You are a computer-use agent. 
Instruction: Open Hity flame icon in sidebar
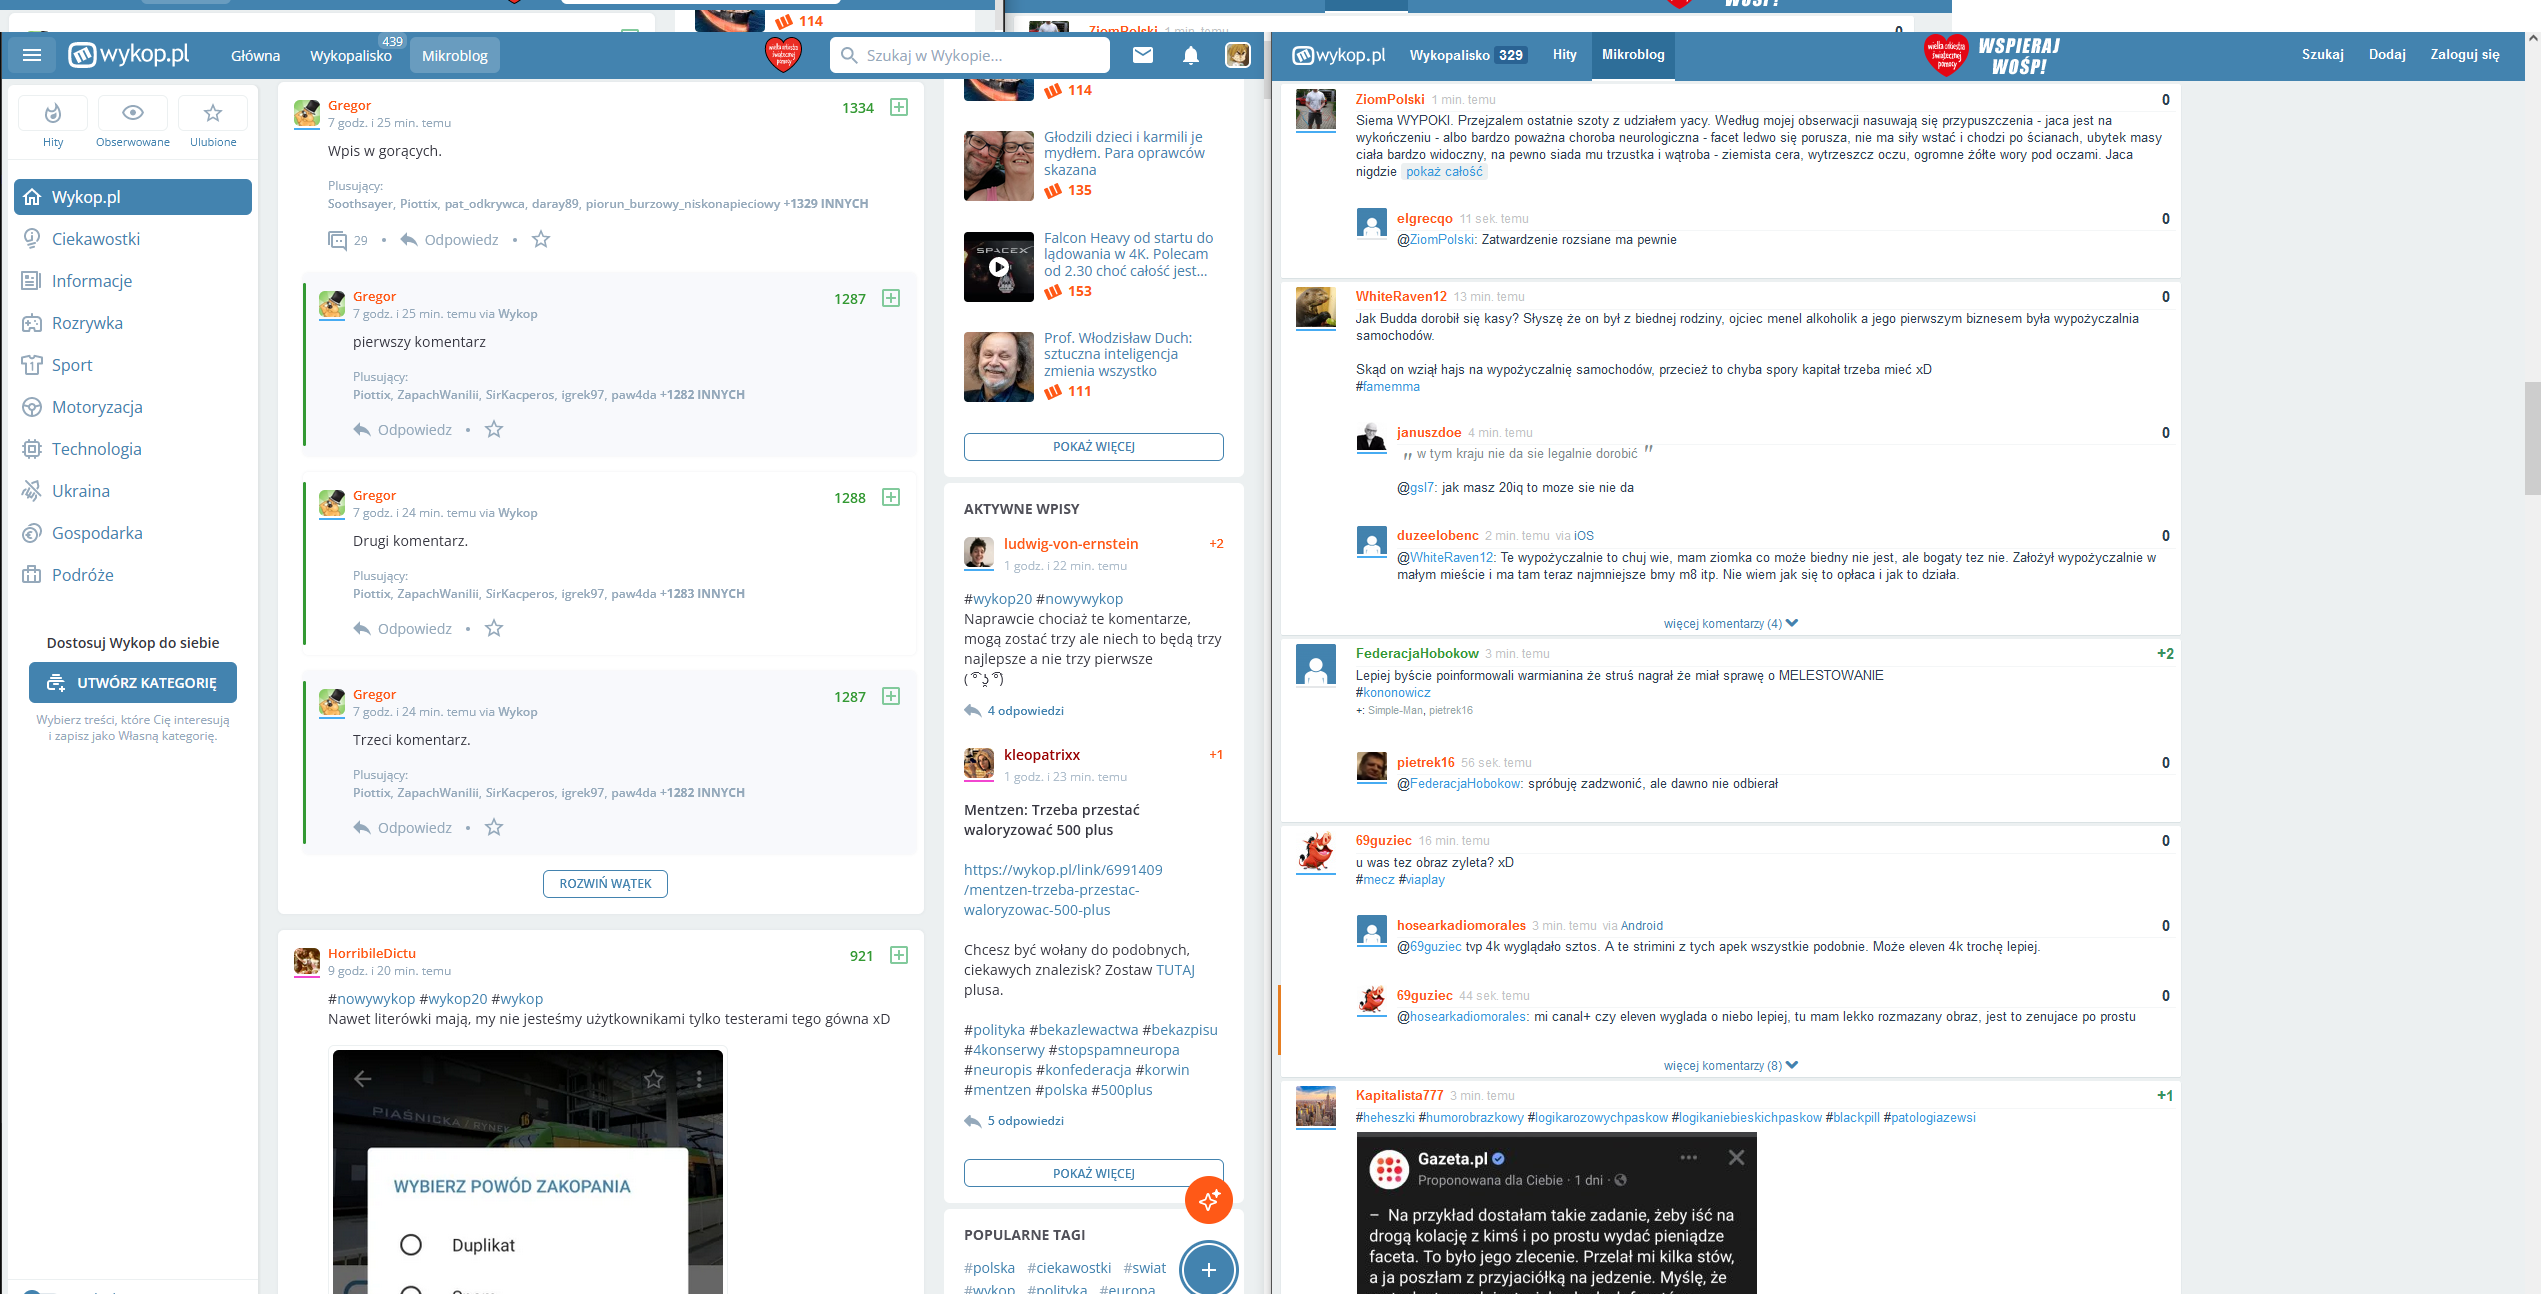point(53,113)
